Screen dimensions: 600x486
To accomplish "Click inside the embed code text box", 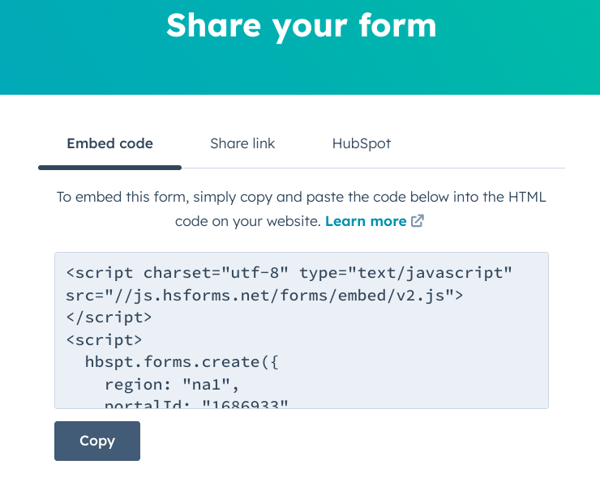I will 301,330.
